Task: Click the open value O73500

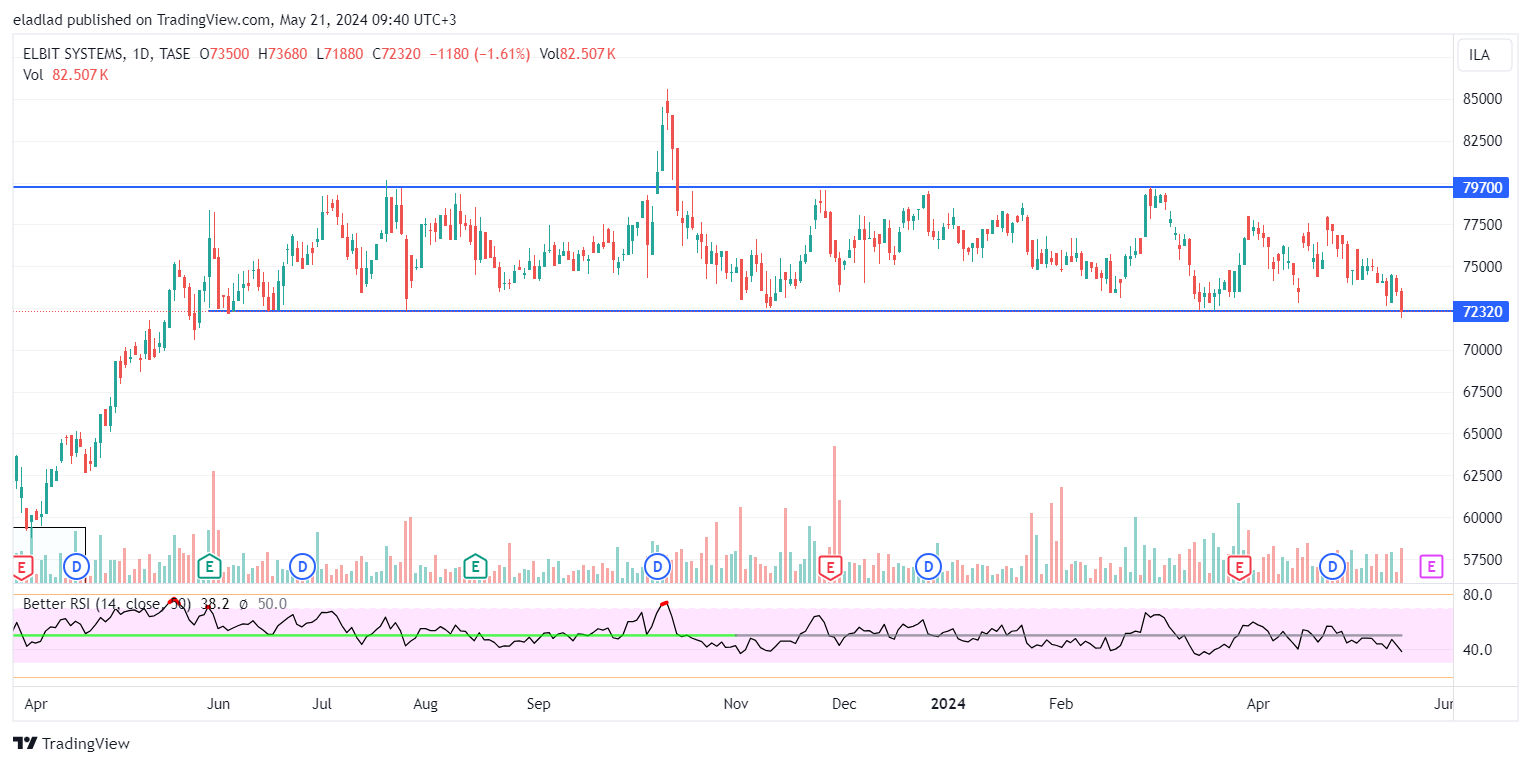Action: pyautogui.click(x=223, y=54)
